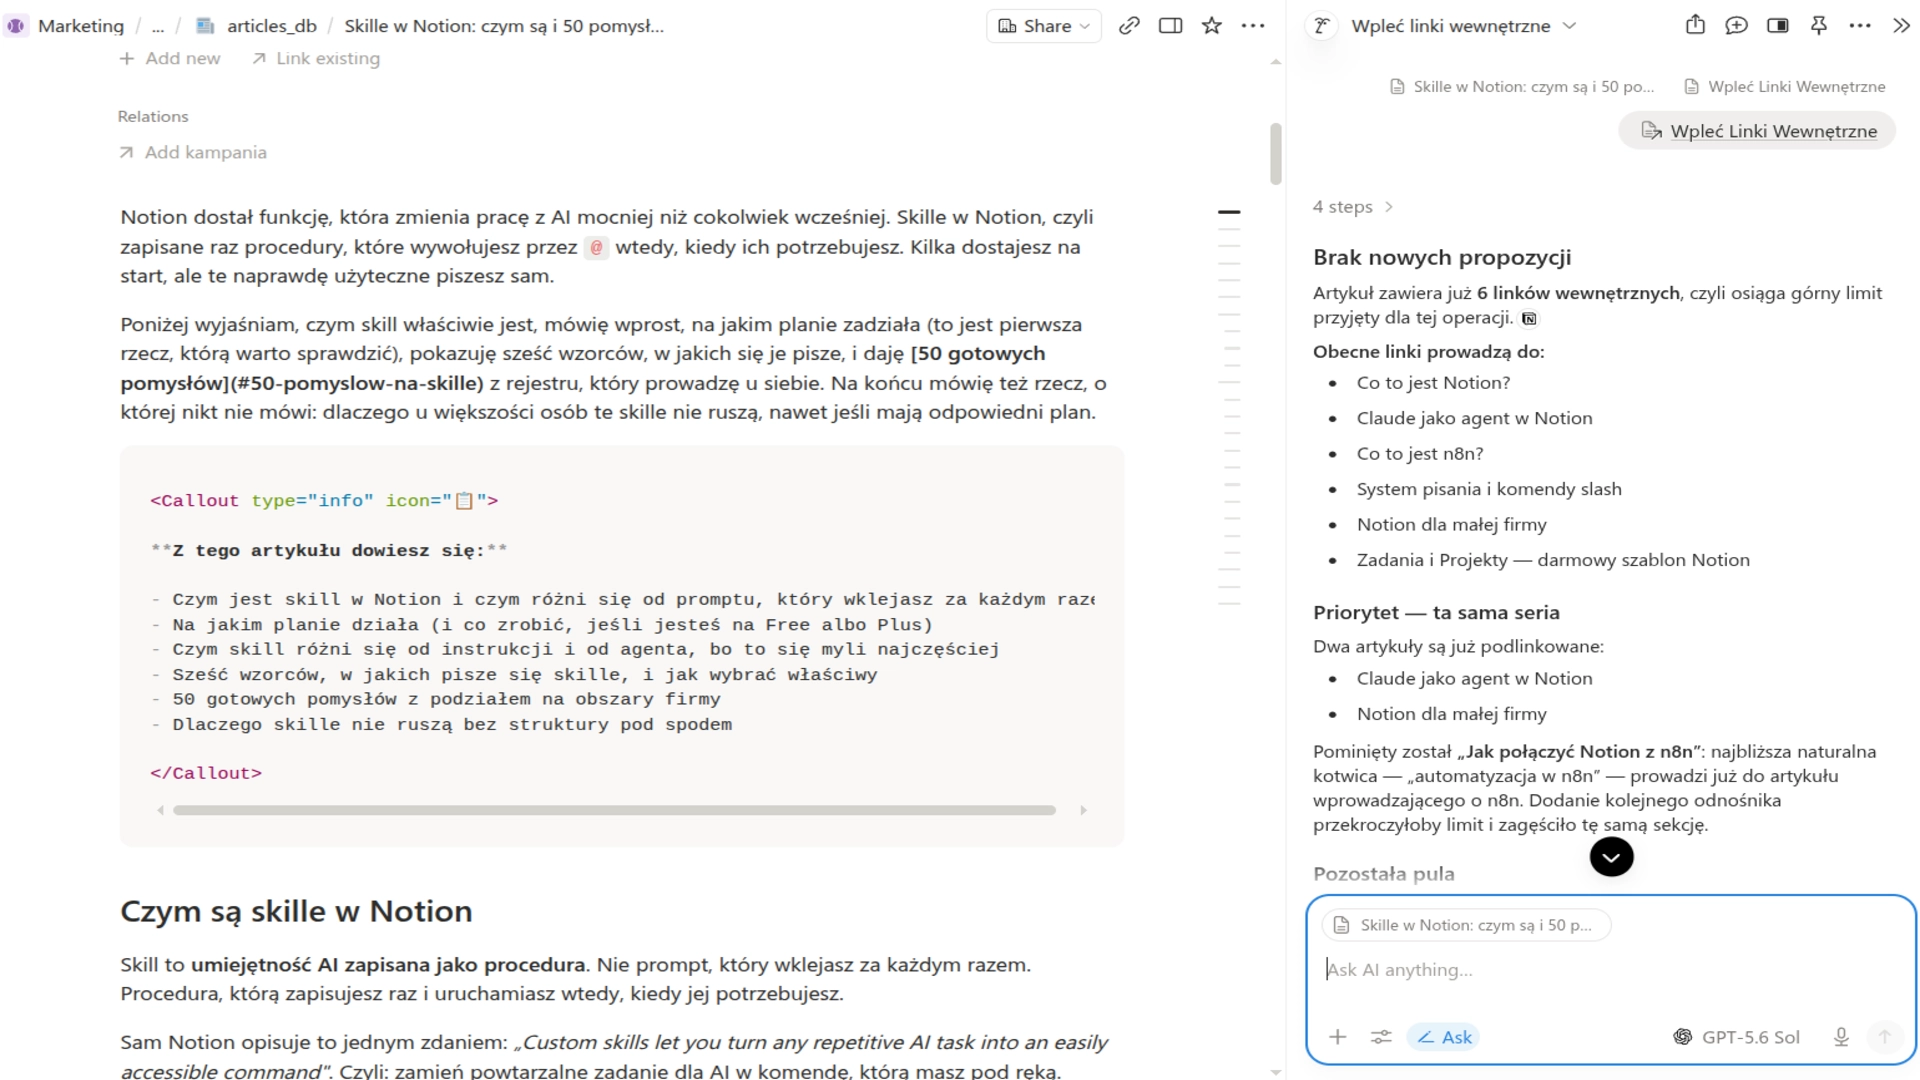Click the code block horizontal scrollbar
Screen dimensions: 1920x1080
point(614,810)
